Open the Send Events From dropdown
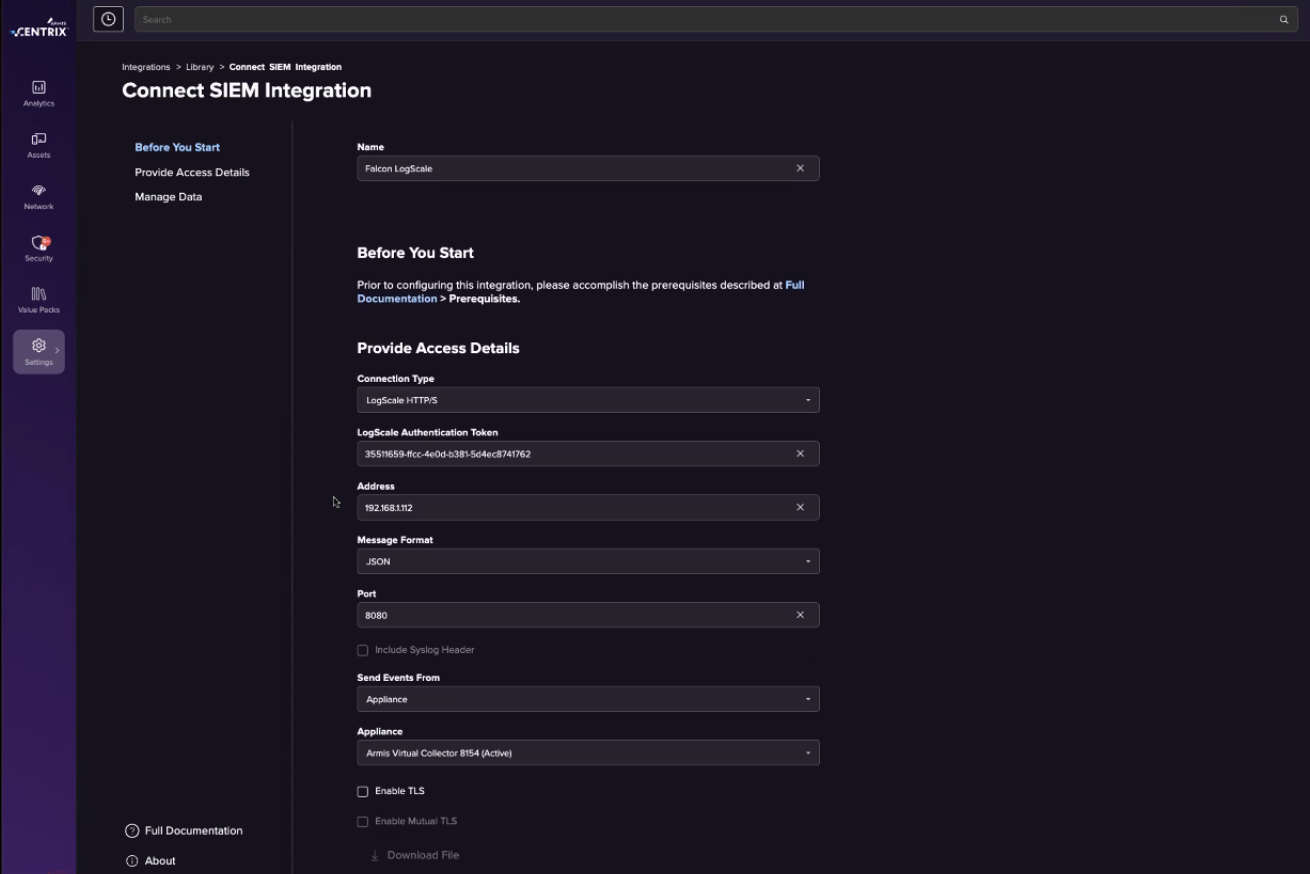 588,699
